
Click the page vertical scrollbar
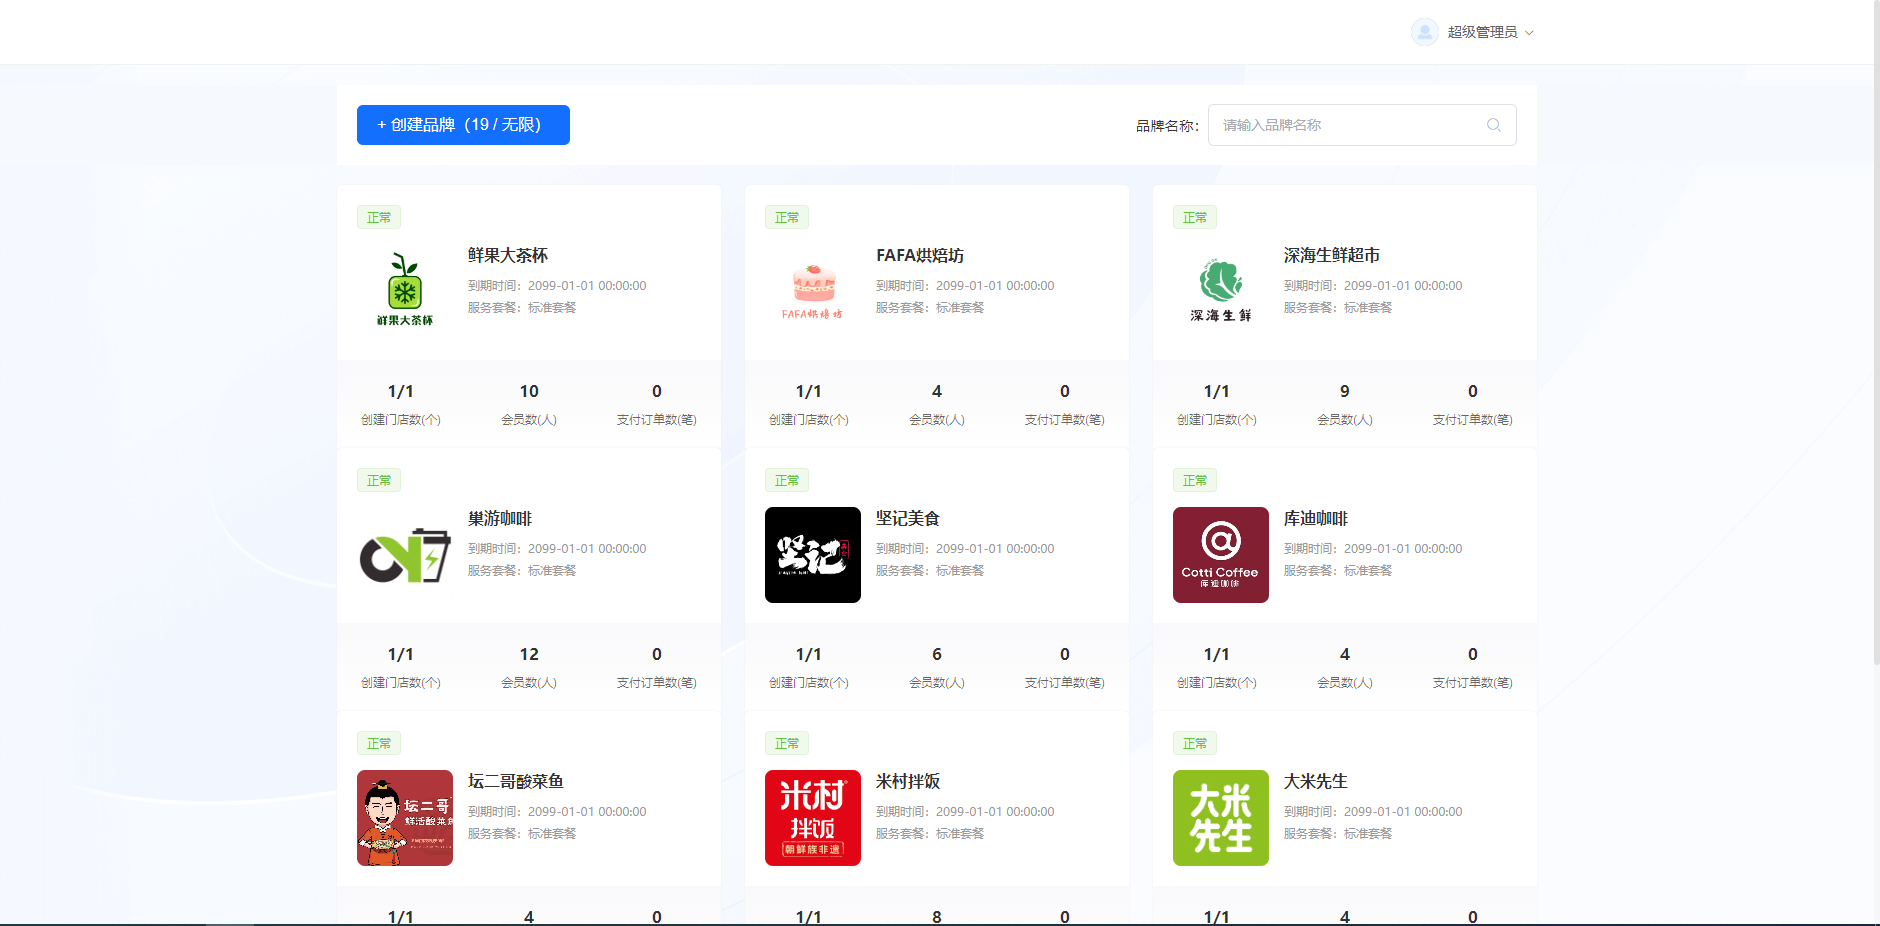1876,330
